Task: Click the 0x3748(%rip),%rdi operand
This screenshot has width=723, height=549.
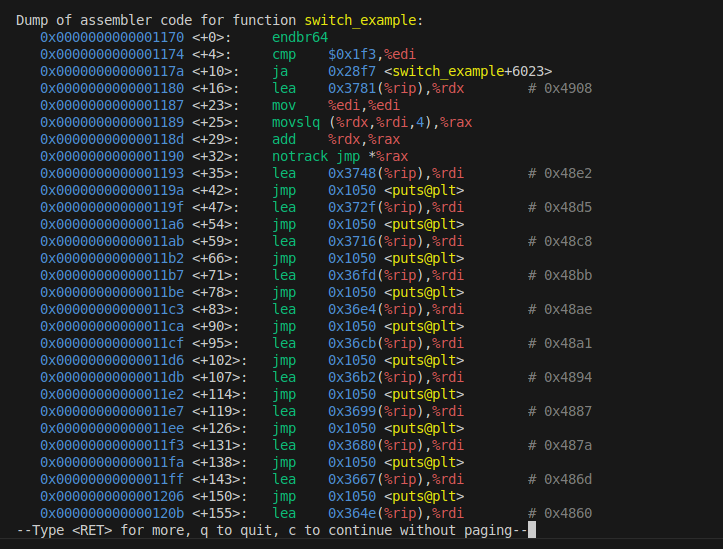Action: point(395,173)
